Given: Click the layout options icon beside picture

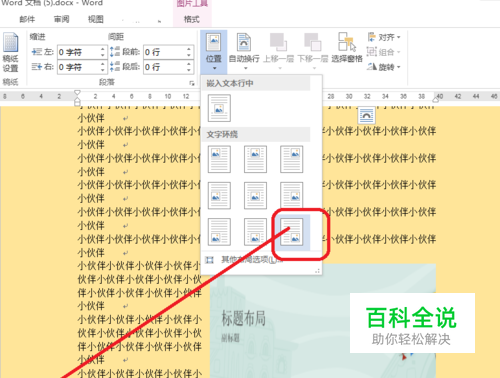Looking at the screenshot, I should tap(366, 115).
